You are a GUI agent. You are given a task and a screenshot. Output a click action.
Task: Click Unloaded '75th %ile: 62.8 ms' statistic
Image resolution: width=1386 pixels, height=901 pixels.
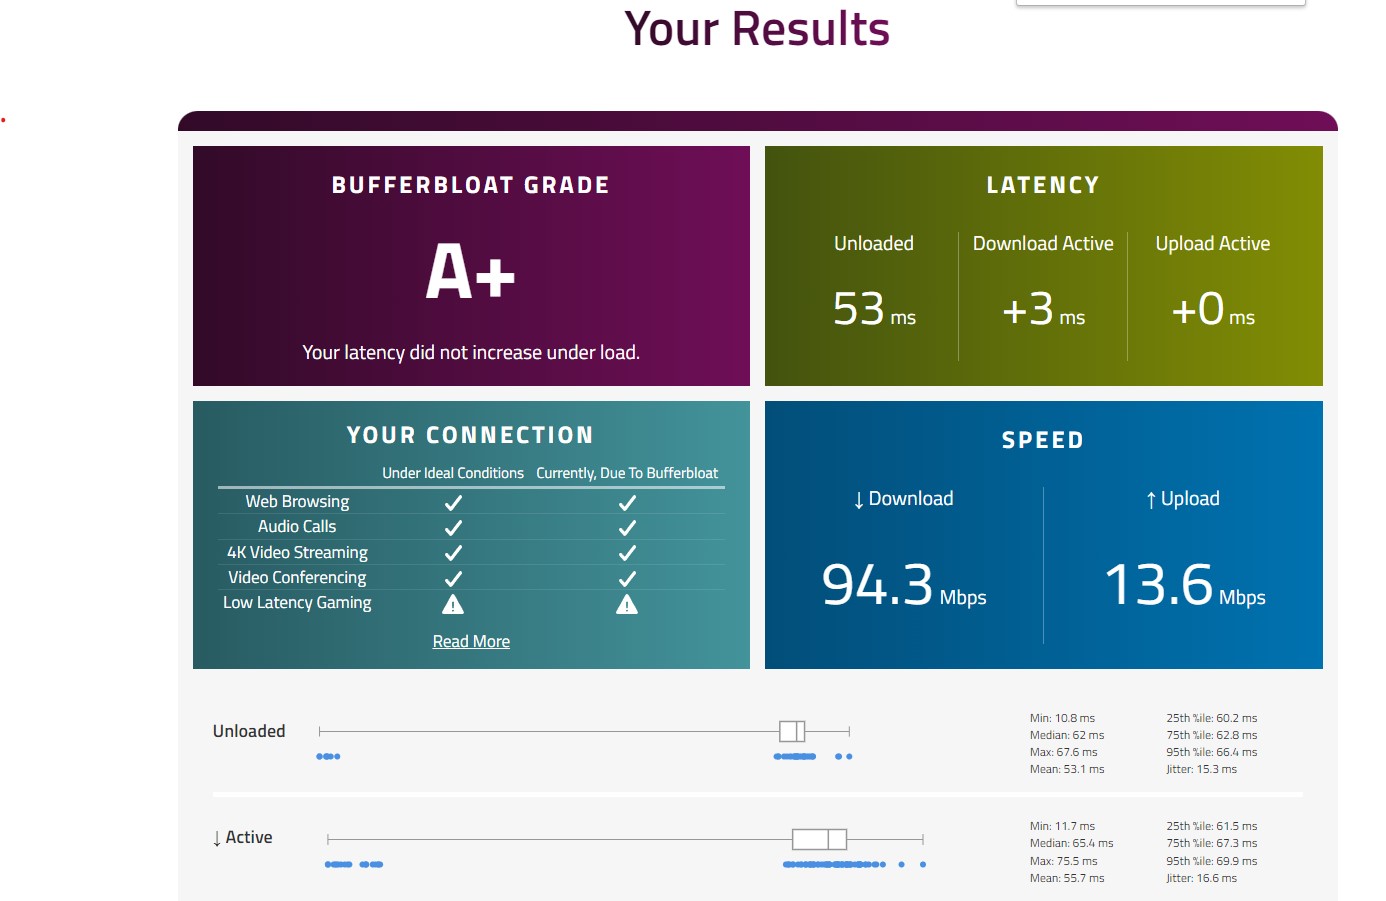[1212, 735]
